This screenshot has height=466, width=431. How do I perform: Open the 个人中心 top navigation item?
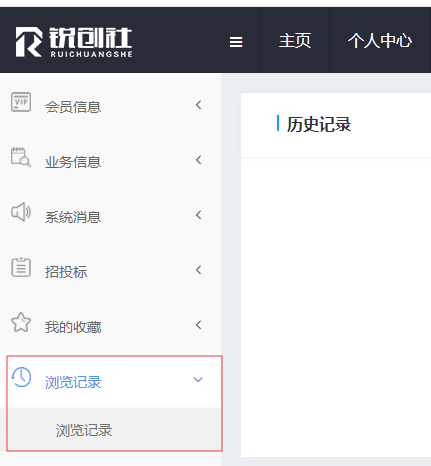click(x=380, y=41)
